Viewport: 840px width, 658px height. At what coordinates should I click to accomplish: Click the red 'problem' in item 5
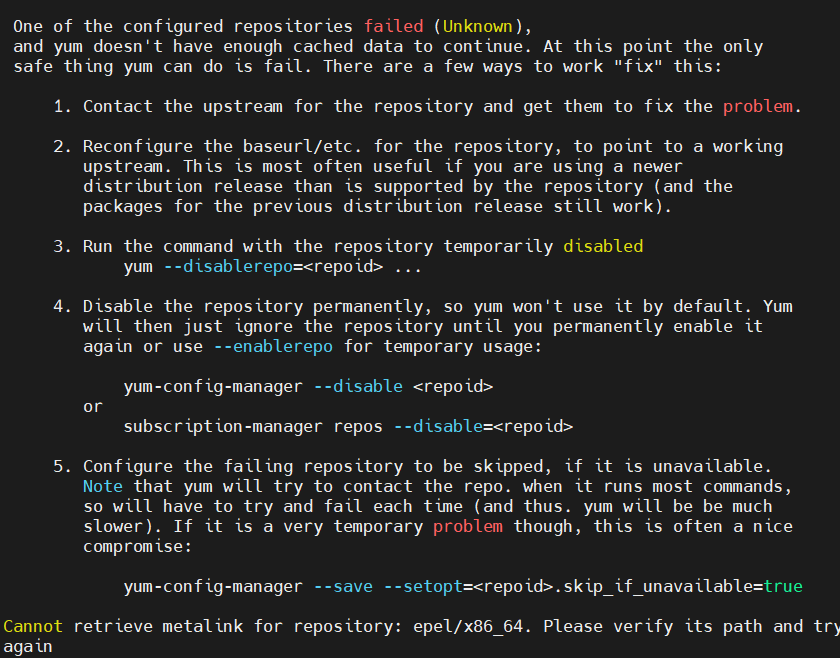coord(468,527)
